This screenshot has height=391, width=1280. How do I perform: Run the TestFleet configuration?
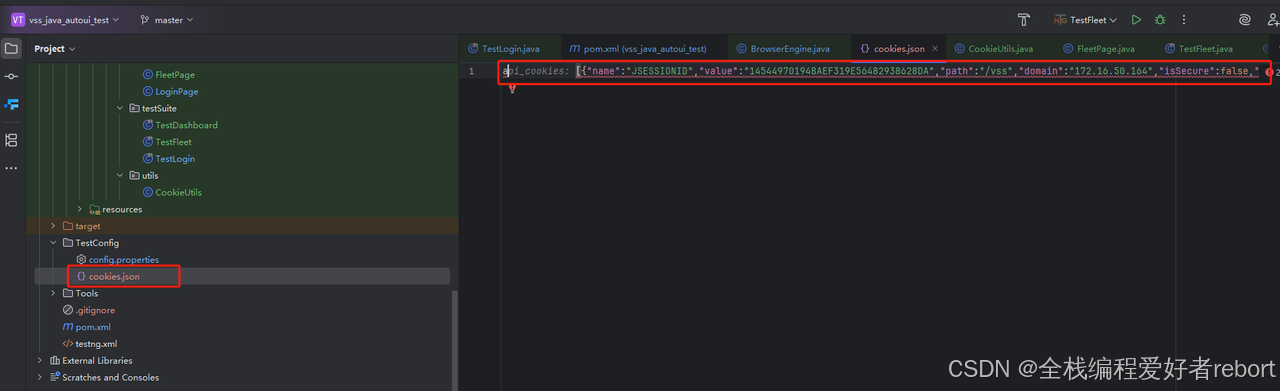coord(1136,19)
